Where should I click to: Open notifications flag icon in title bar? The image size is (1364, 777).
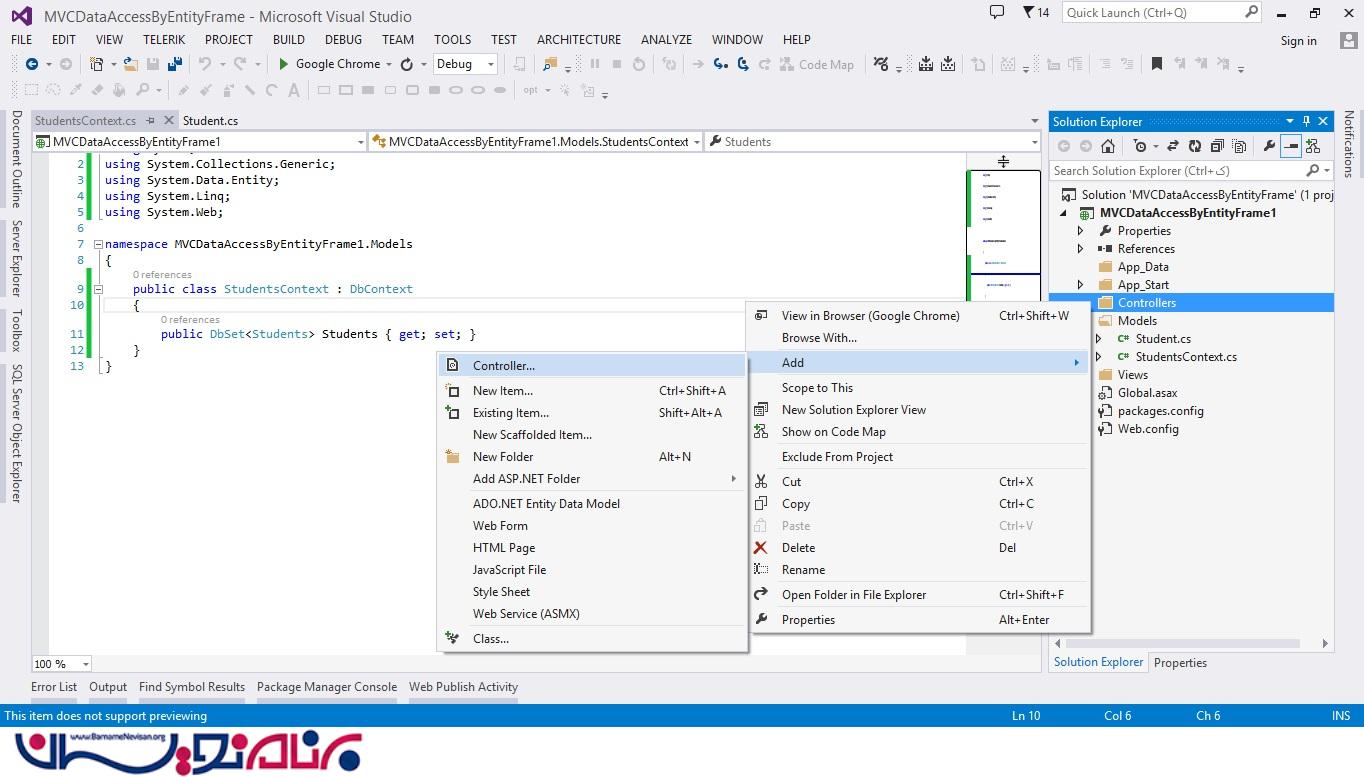pos(1028,12)
